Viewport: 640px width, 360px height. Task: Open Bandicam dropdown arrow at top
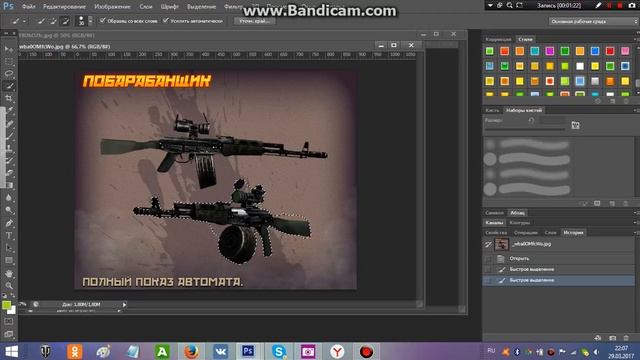(x=490, y=5)
